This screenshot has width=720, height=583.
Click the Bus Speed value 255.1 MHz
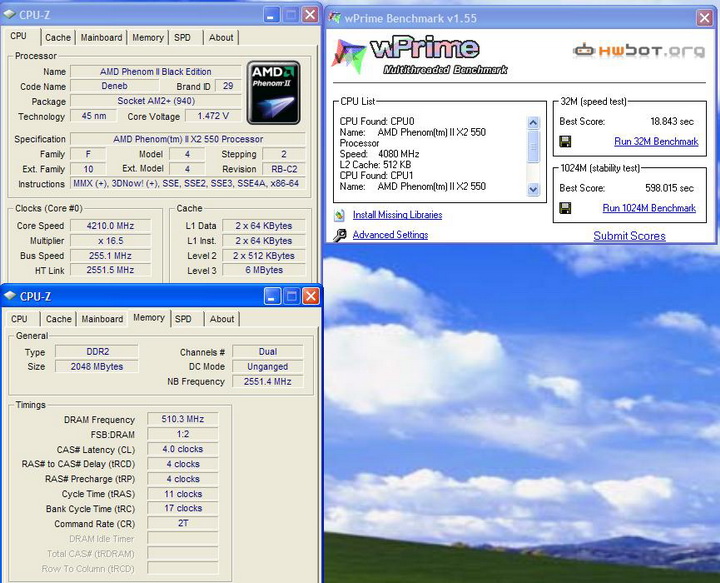(110, 256)
